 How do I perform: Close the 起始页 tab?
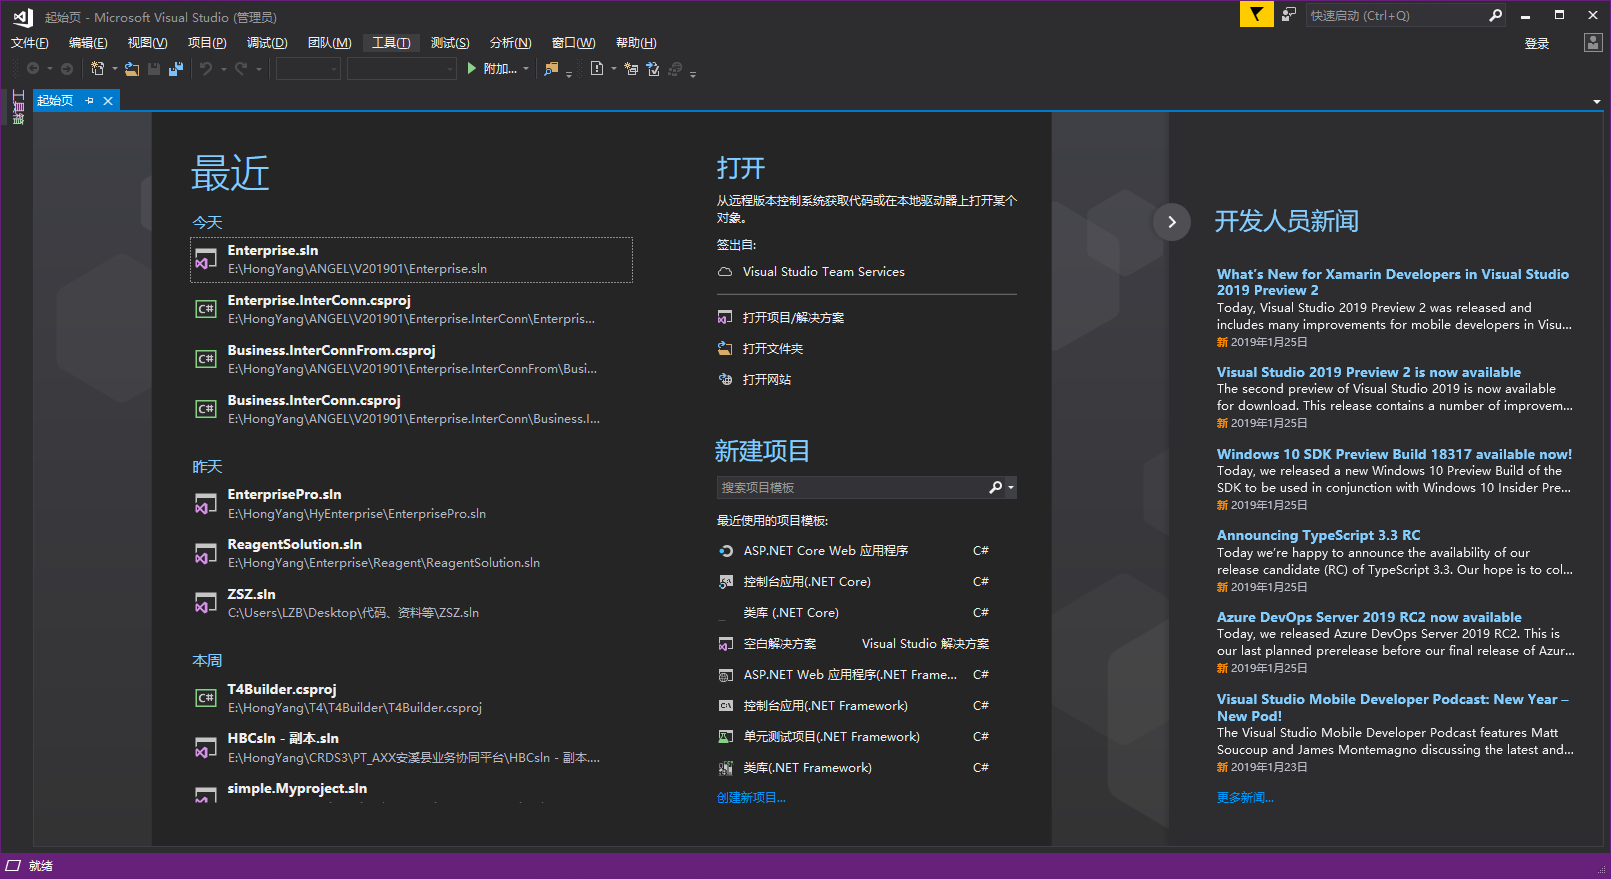click(x=108, y=100)
